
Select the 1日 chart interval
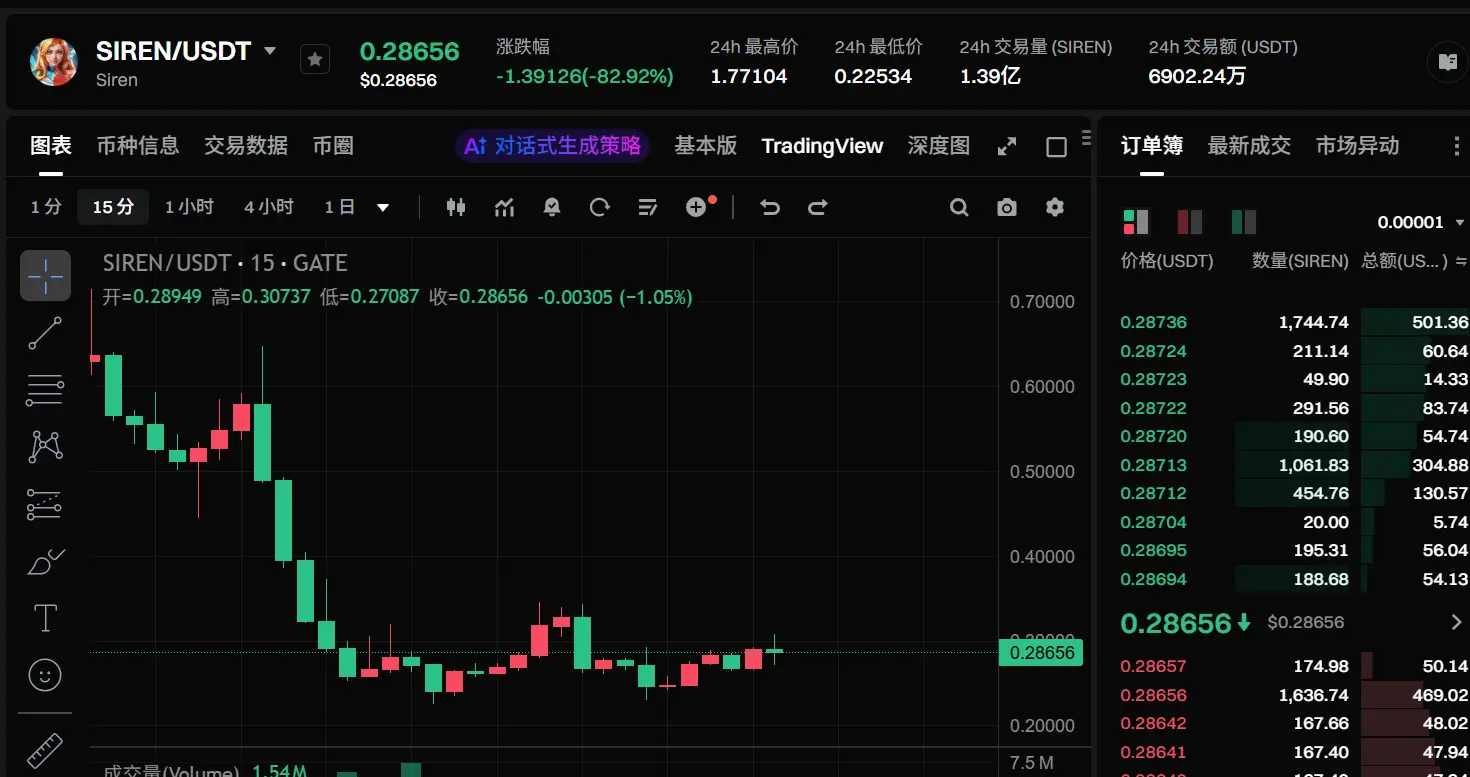click(340, 207)
